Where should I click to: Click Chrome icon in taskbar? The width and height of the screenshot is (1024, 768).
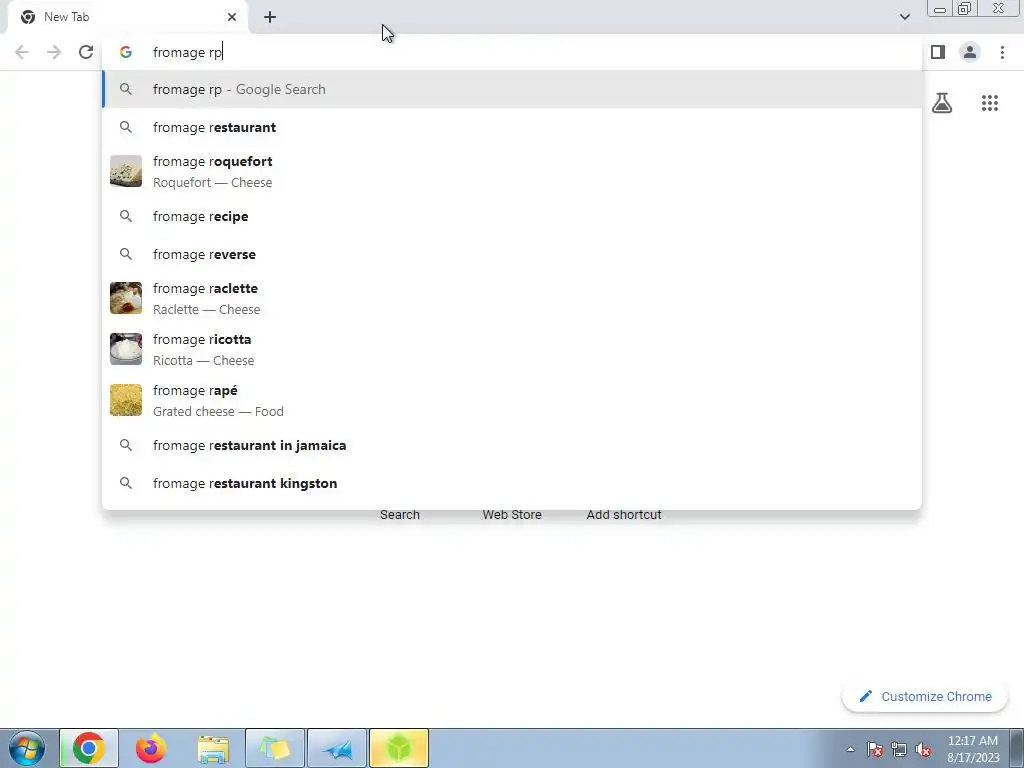[x=89, y=748]
